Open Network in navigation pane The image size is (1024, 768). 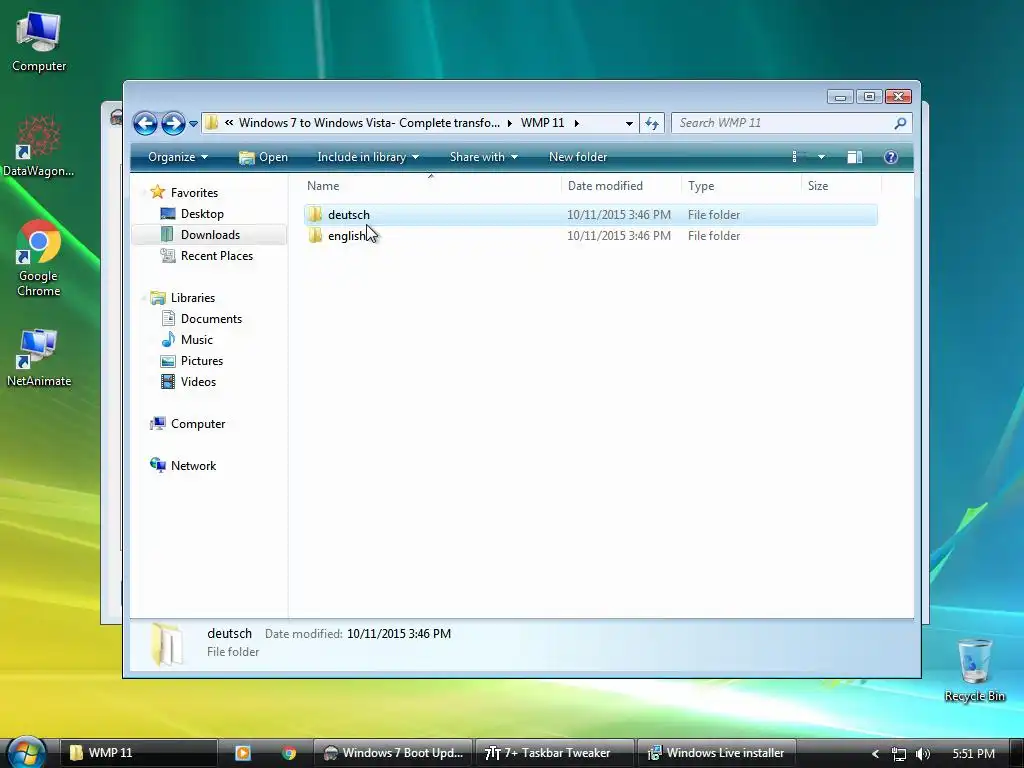coord(193,466)
